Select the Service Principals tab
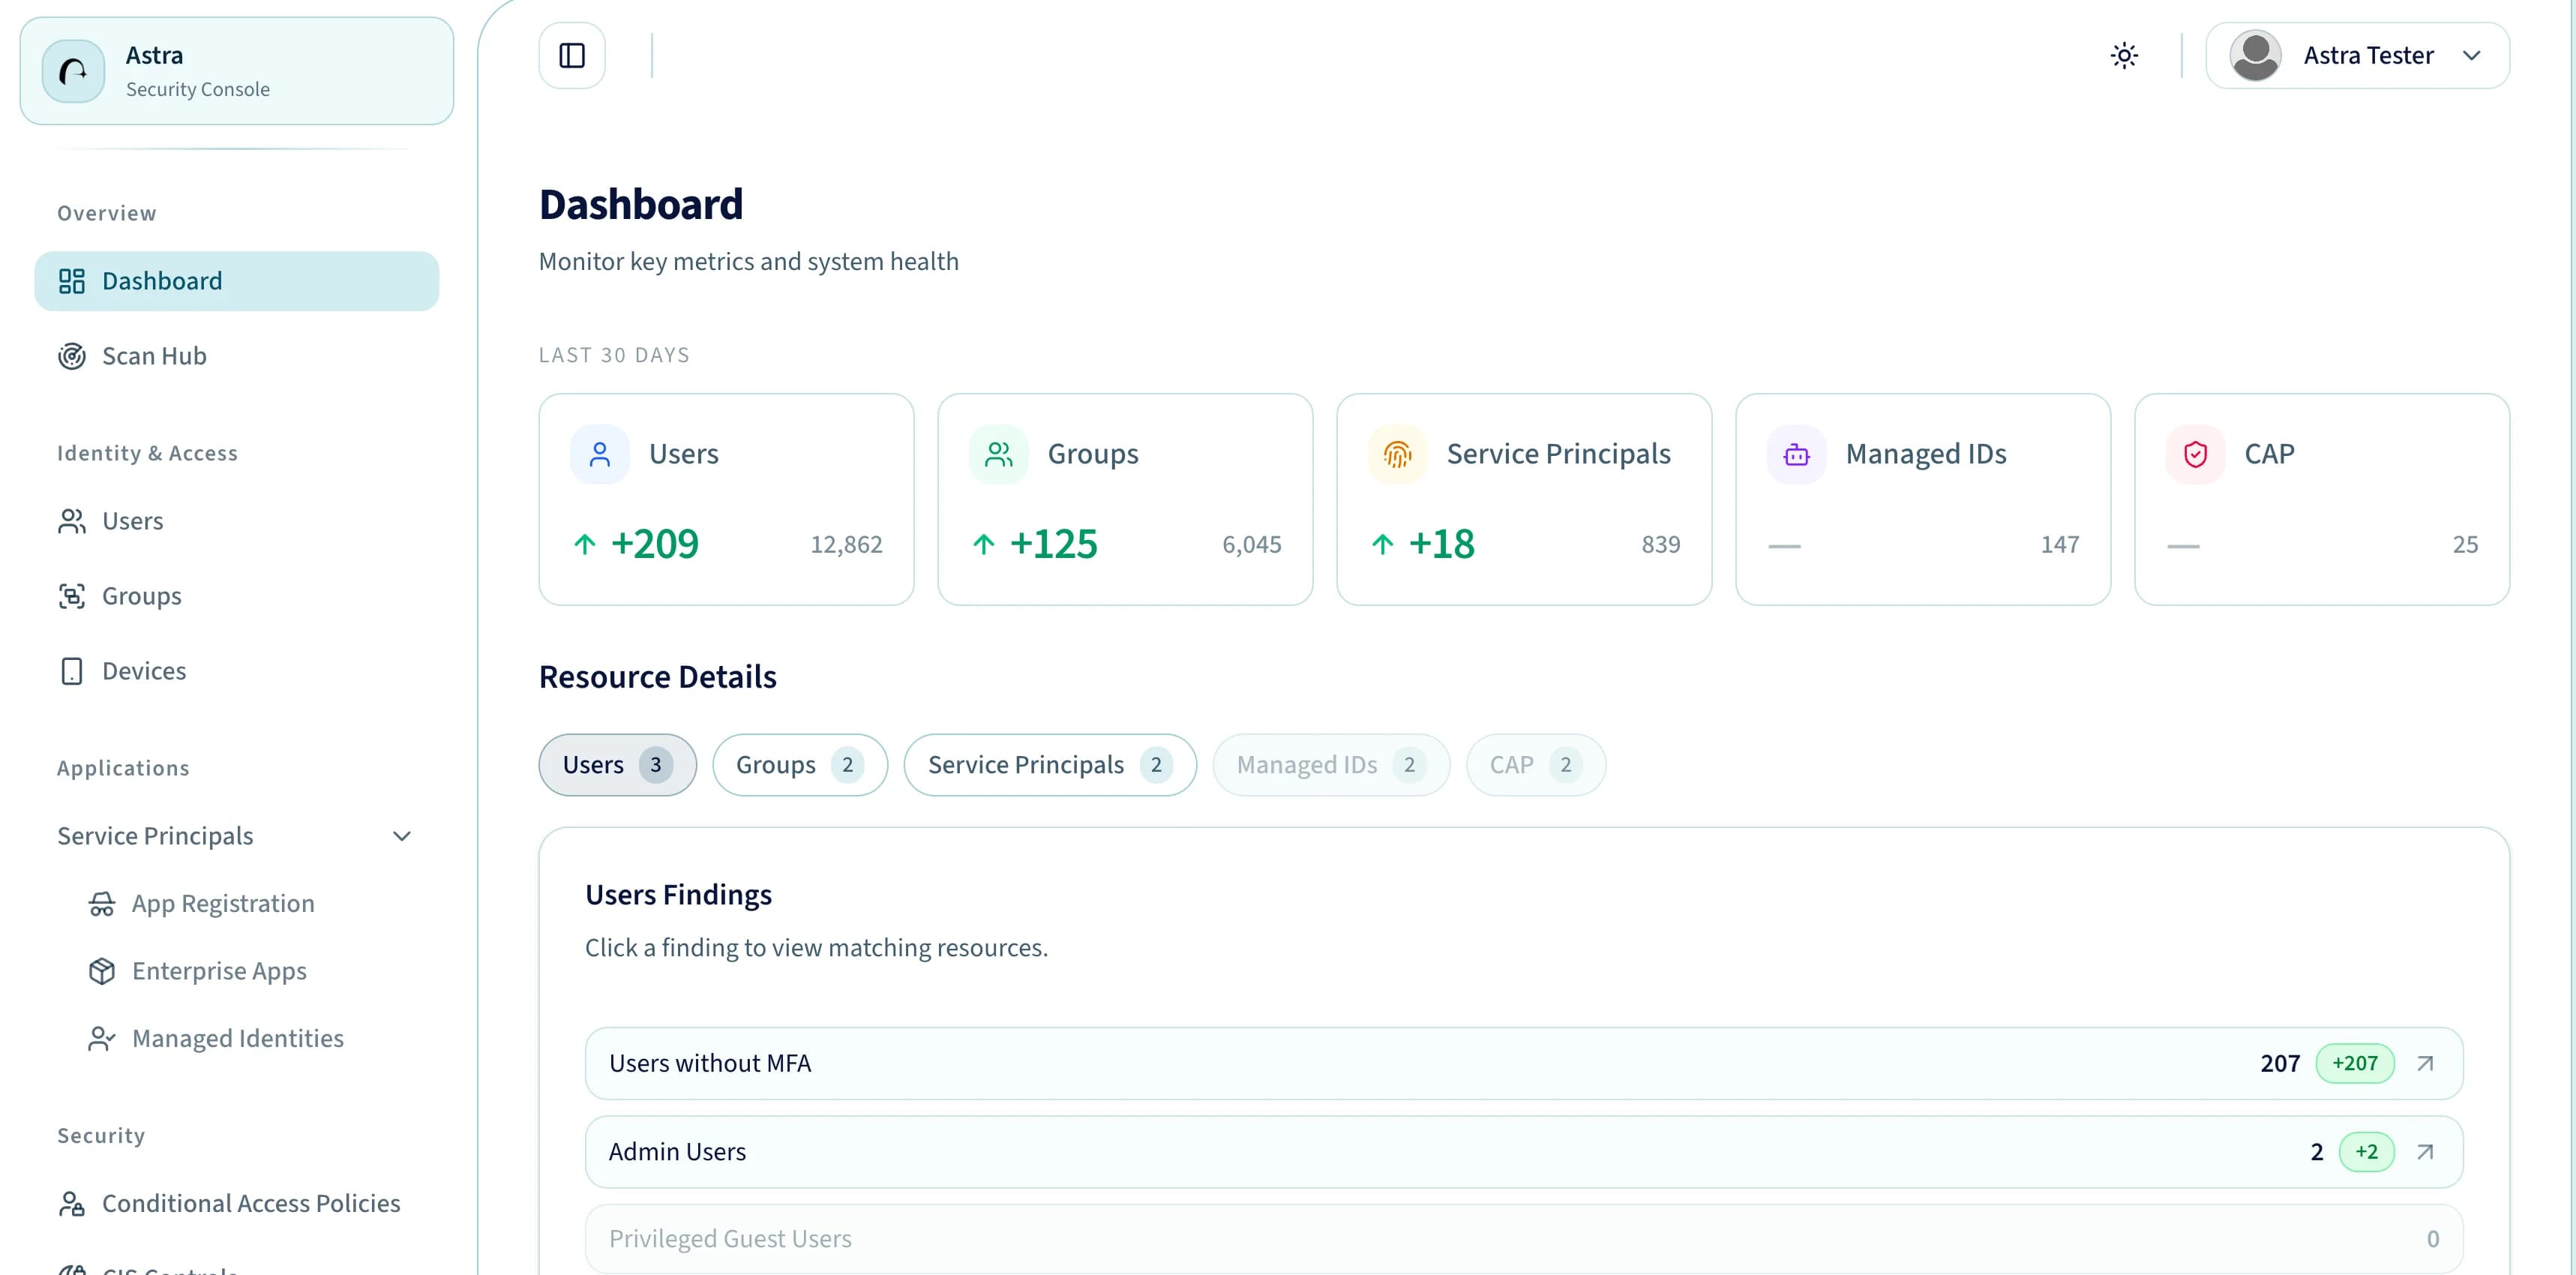This screenshot has height=1275, width=2576. click(1049, 764)
